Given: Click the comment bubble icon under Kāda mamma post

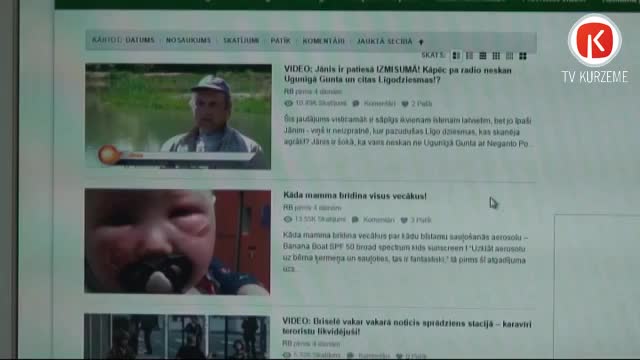Looking at the screenshot, I should point(355,220).
